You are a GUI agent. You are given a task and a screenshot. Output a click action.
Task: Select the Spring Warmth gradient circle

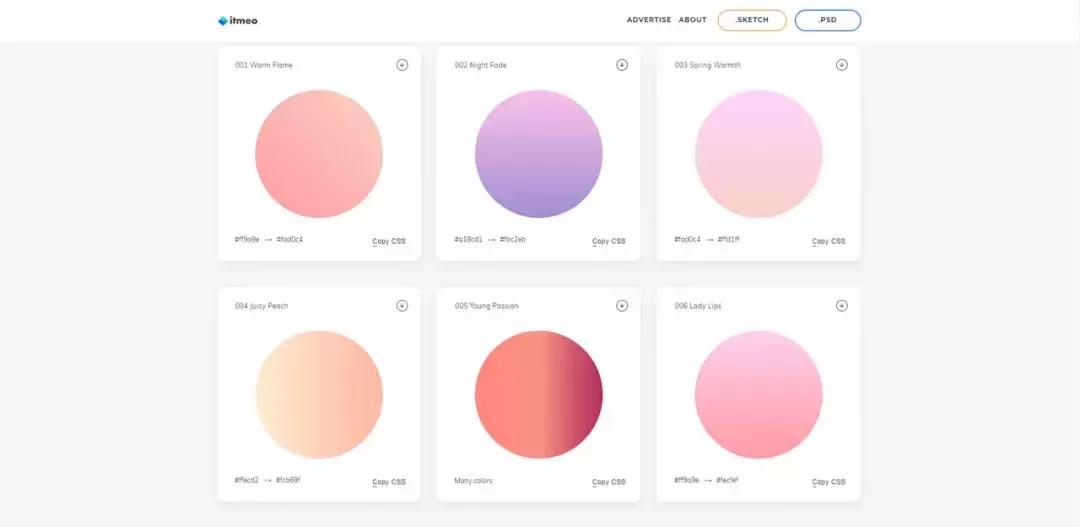point(758,154)
